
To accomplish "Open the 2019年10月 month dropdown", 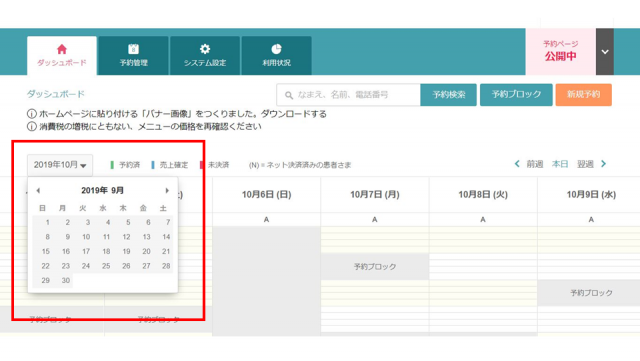I will click(60, 165).
